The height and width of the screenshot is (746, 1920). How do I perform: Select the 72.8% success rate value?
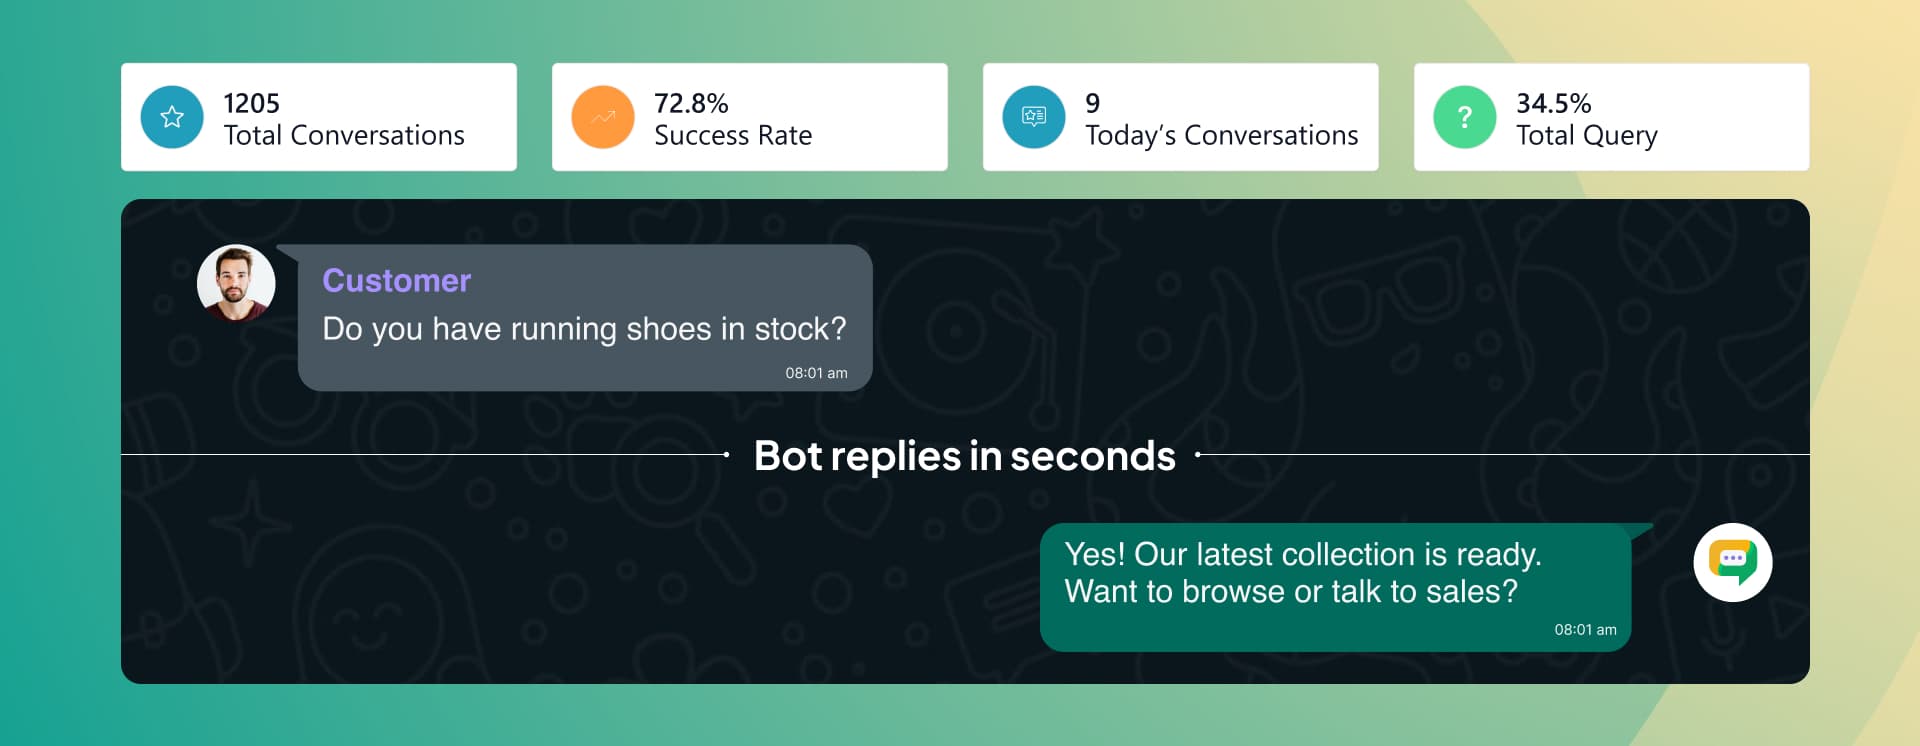click(691, 103)
